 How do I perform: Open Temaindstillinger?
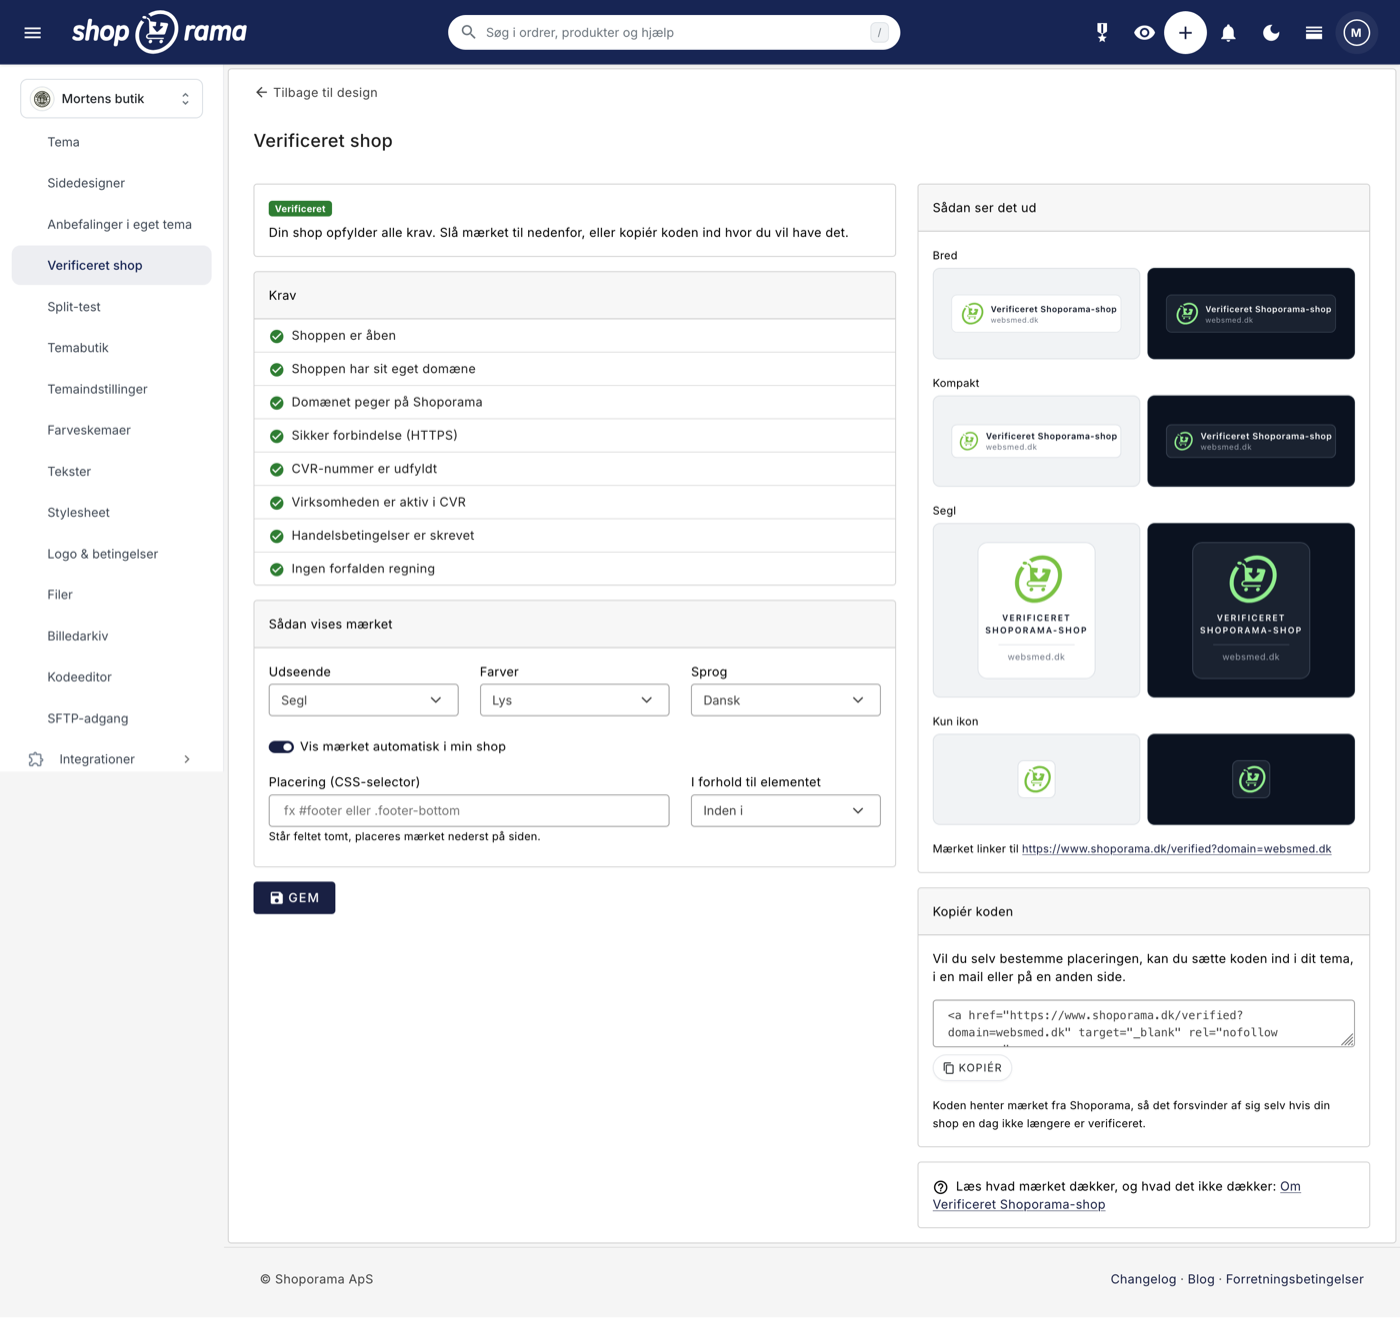click(97, 389)
